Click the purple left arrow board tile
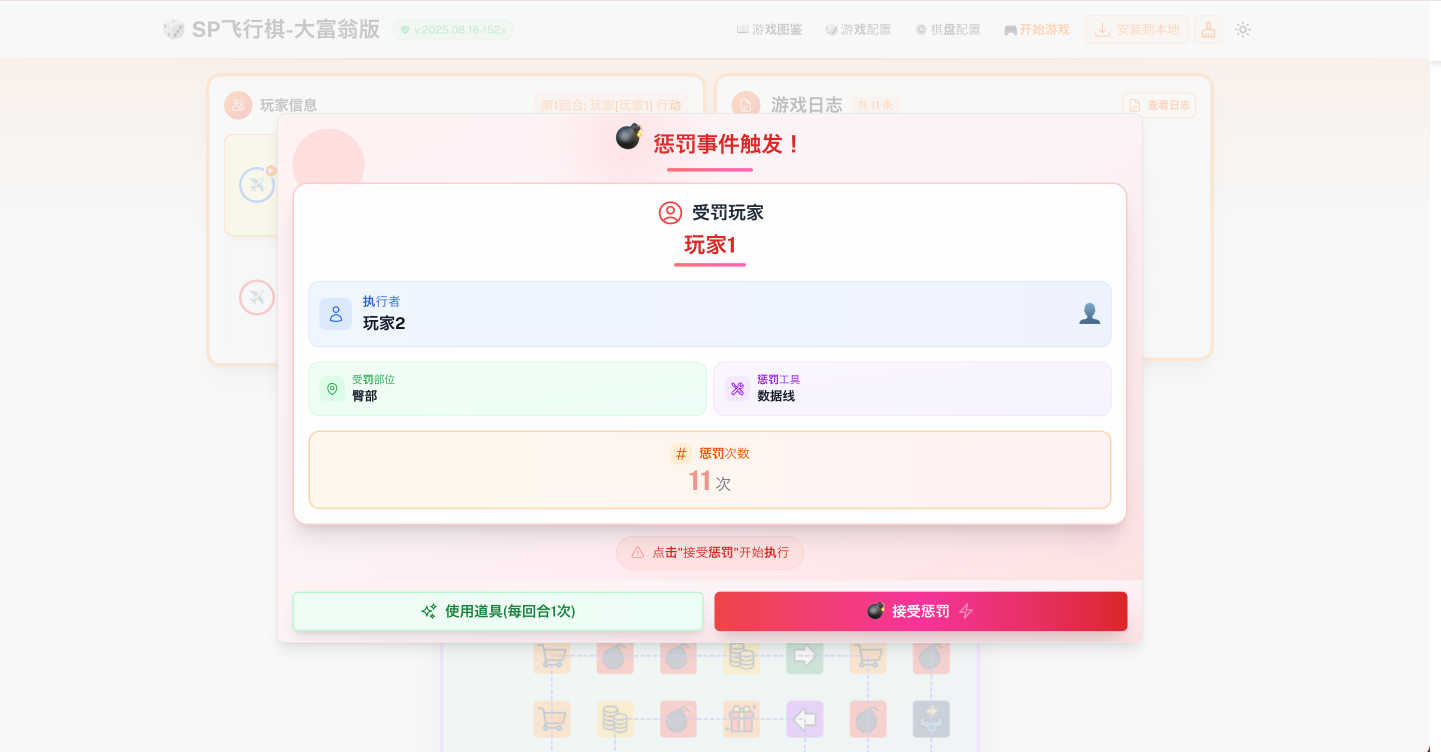Screen dimensions: 1441x752 tap(804, 719)
